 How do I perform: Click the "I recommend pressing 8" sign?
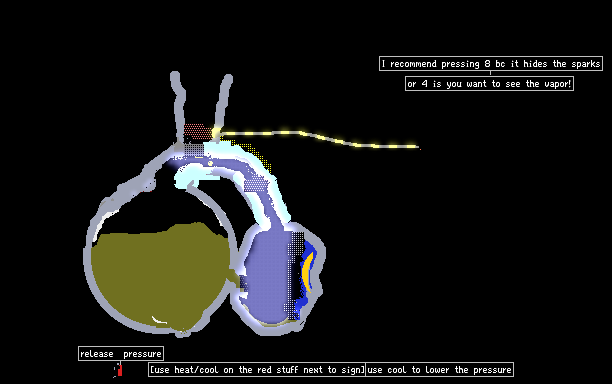[x=491, y=64]
